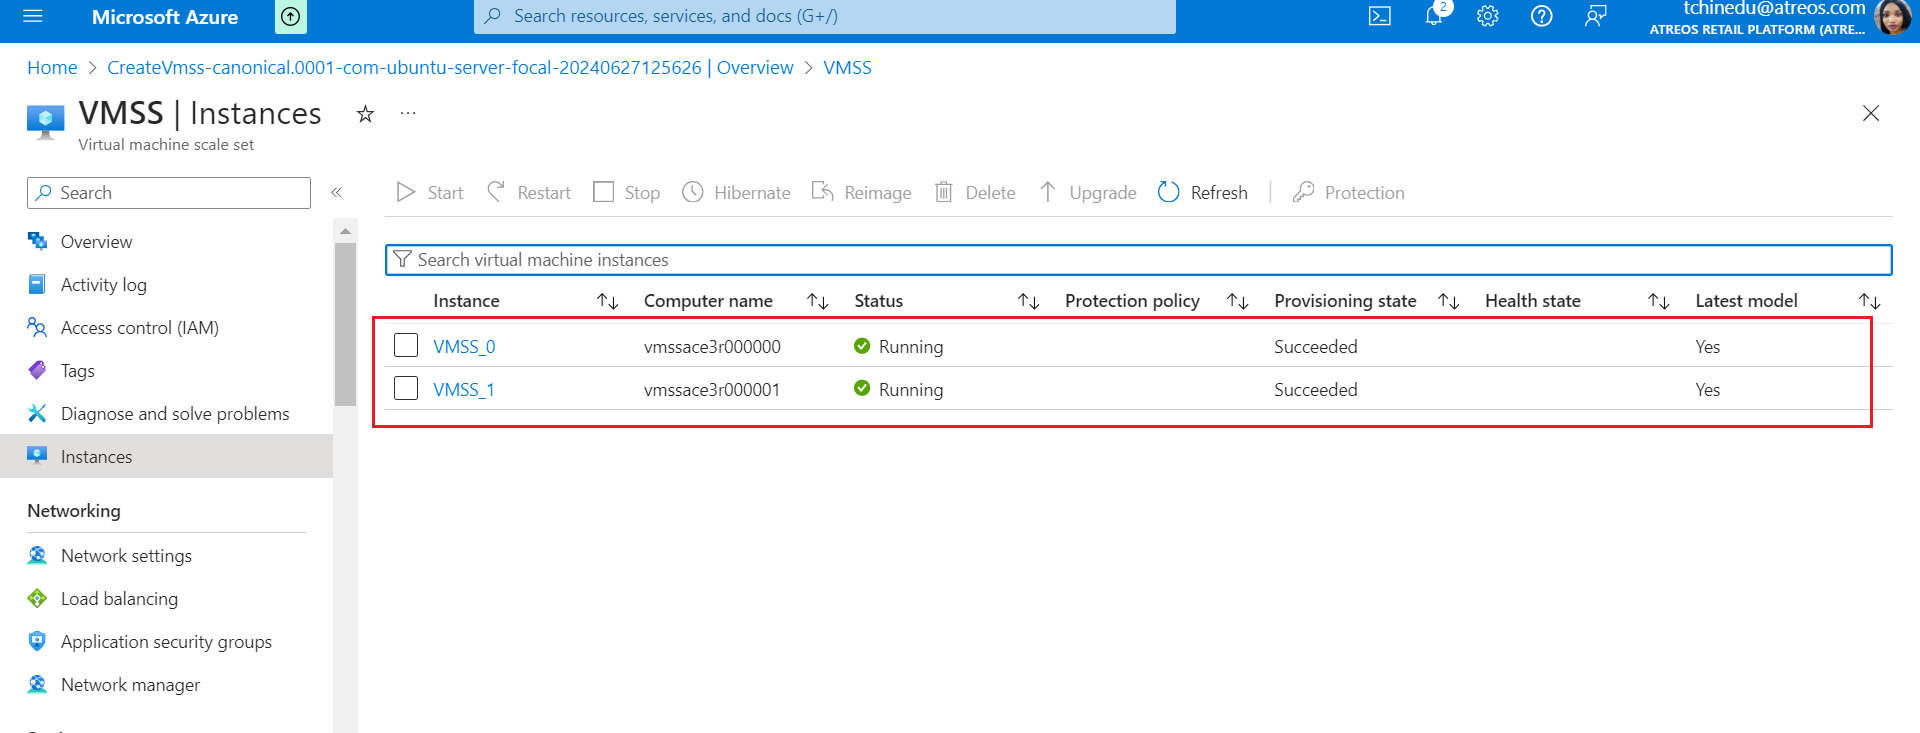Open the portal hamburger menu
The width and height of the screenshot is (1920, 733).
33,16
